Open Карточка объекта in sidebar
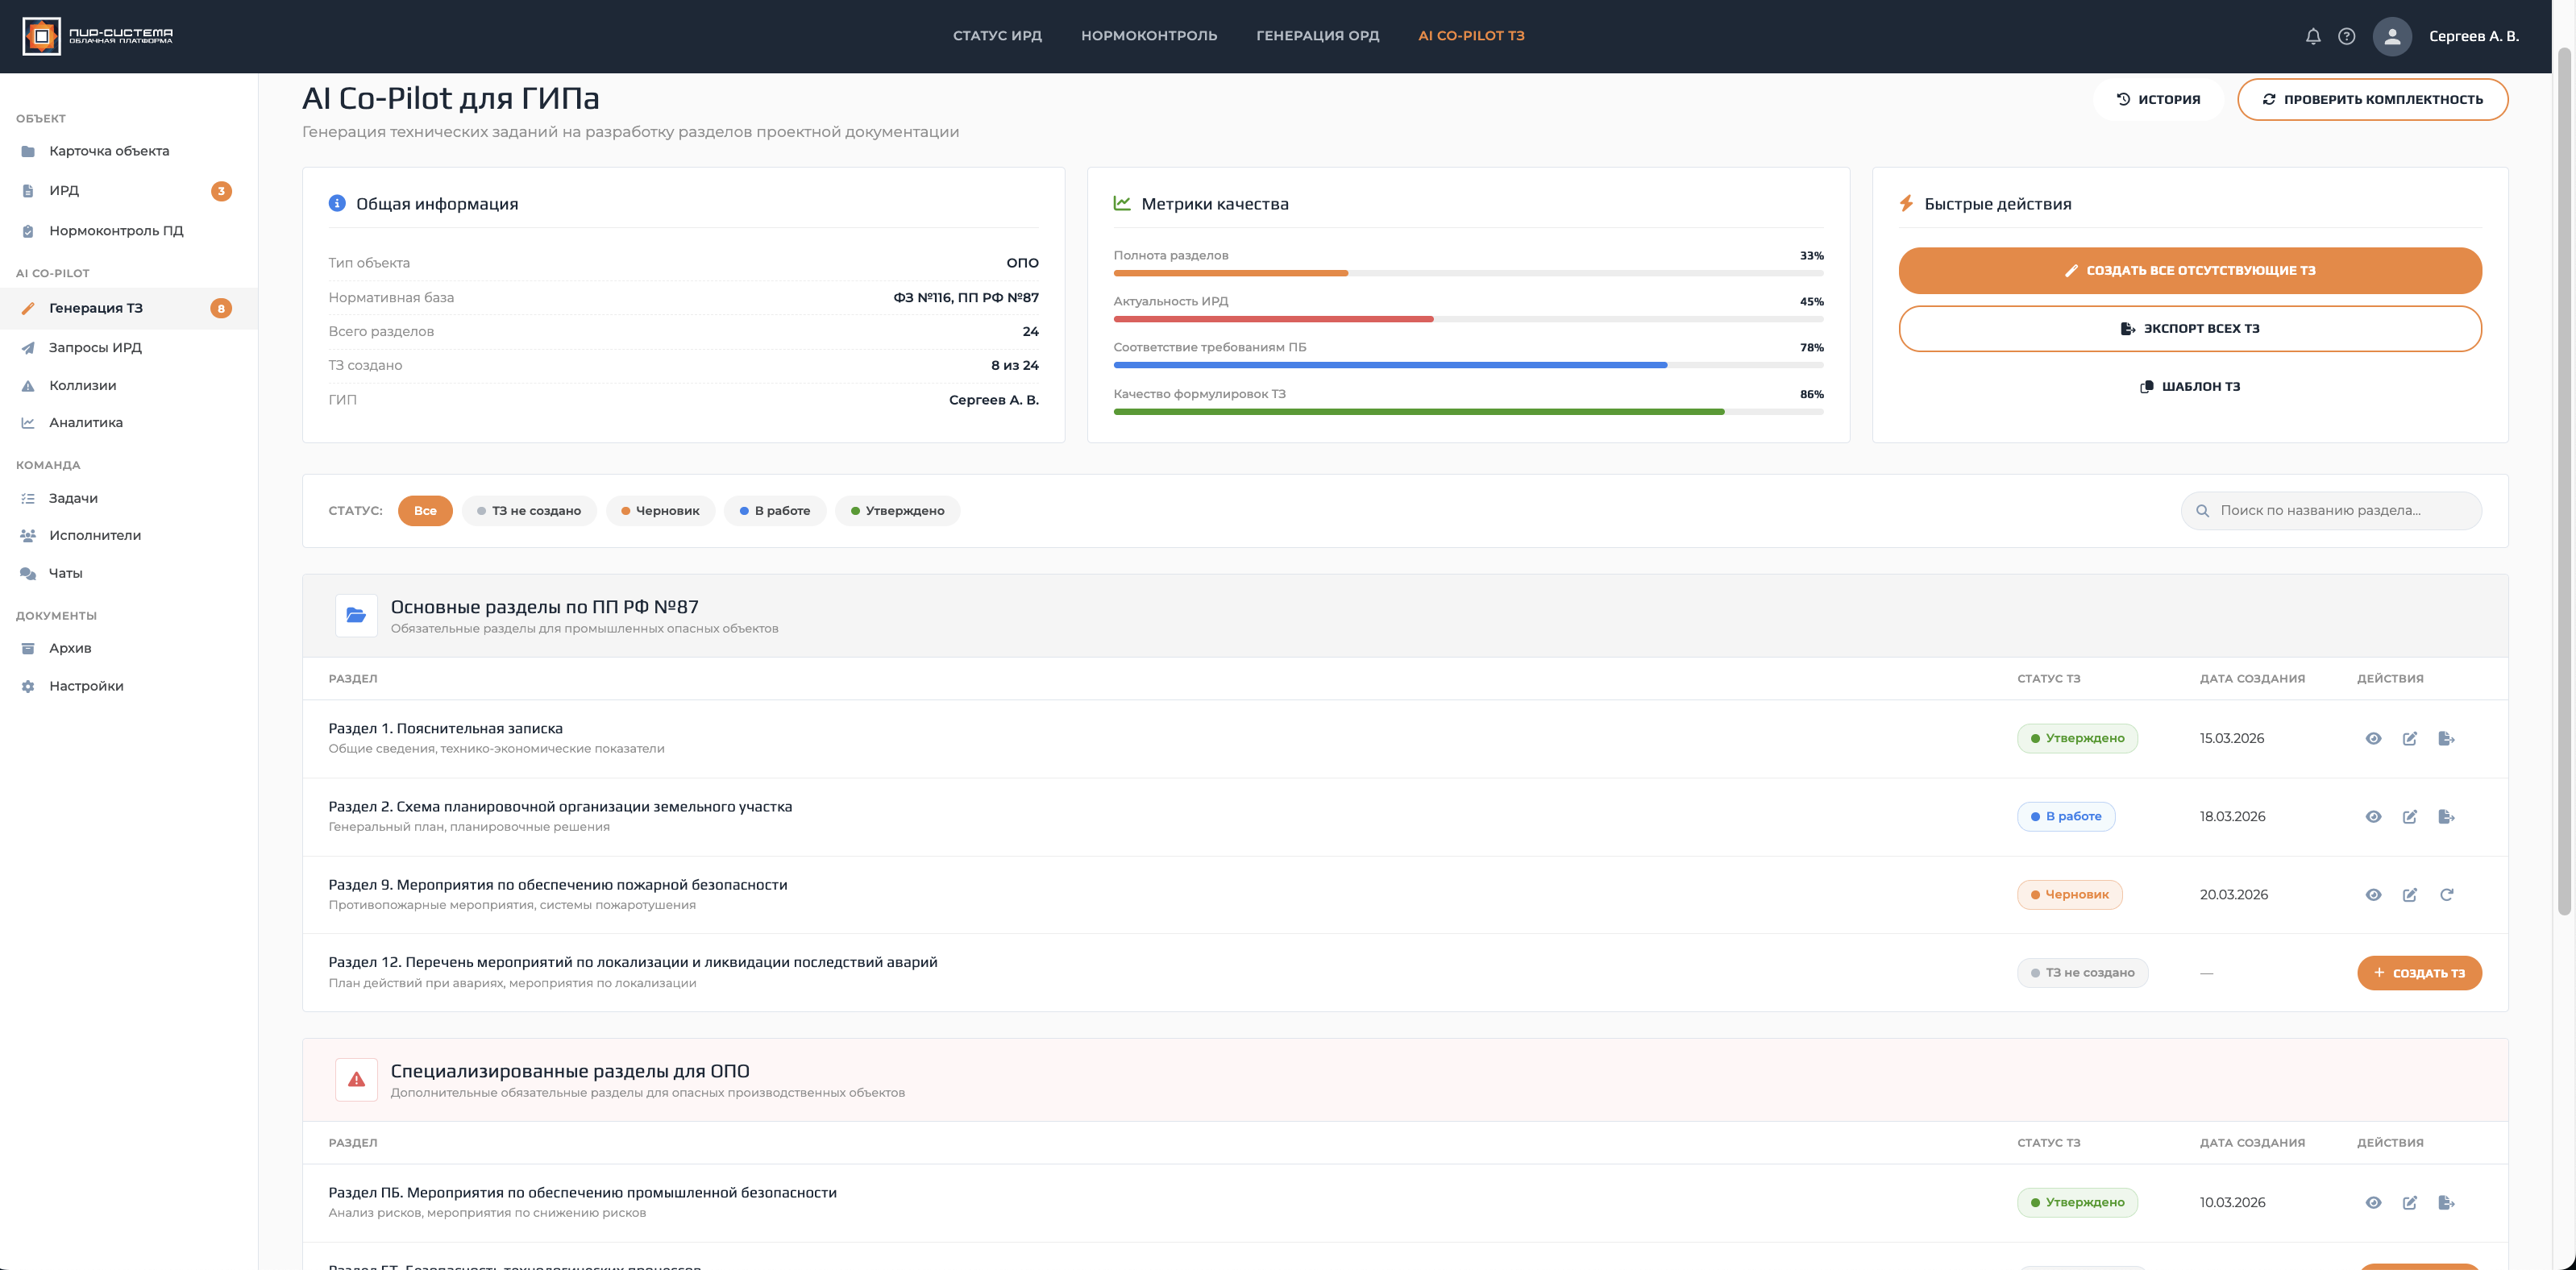2576x1270 pixels. [x=129, y=151]
